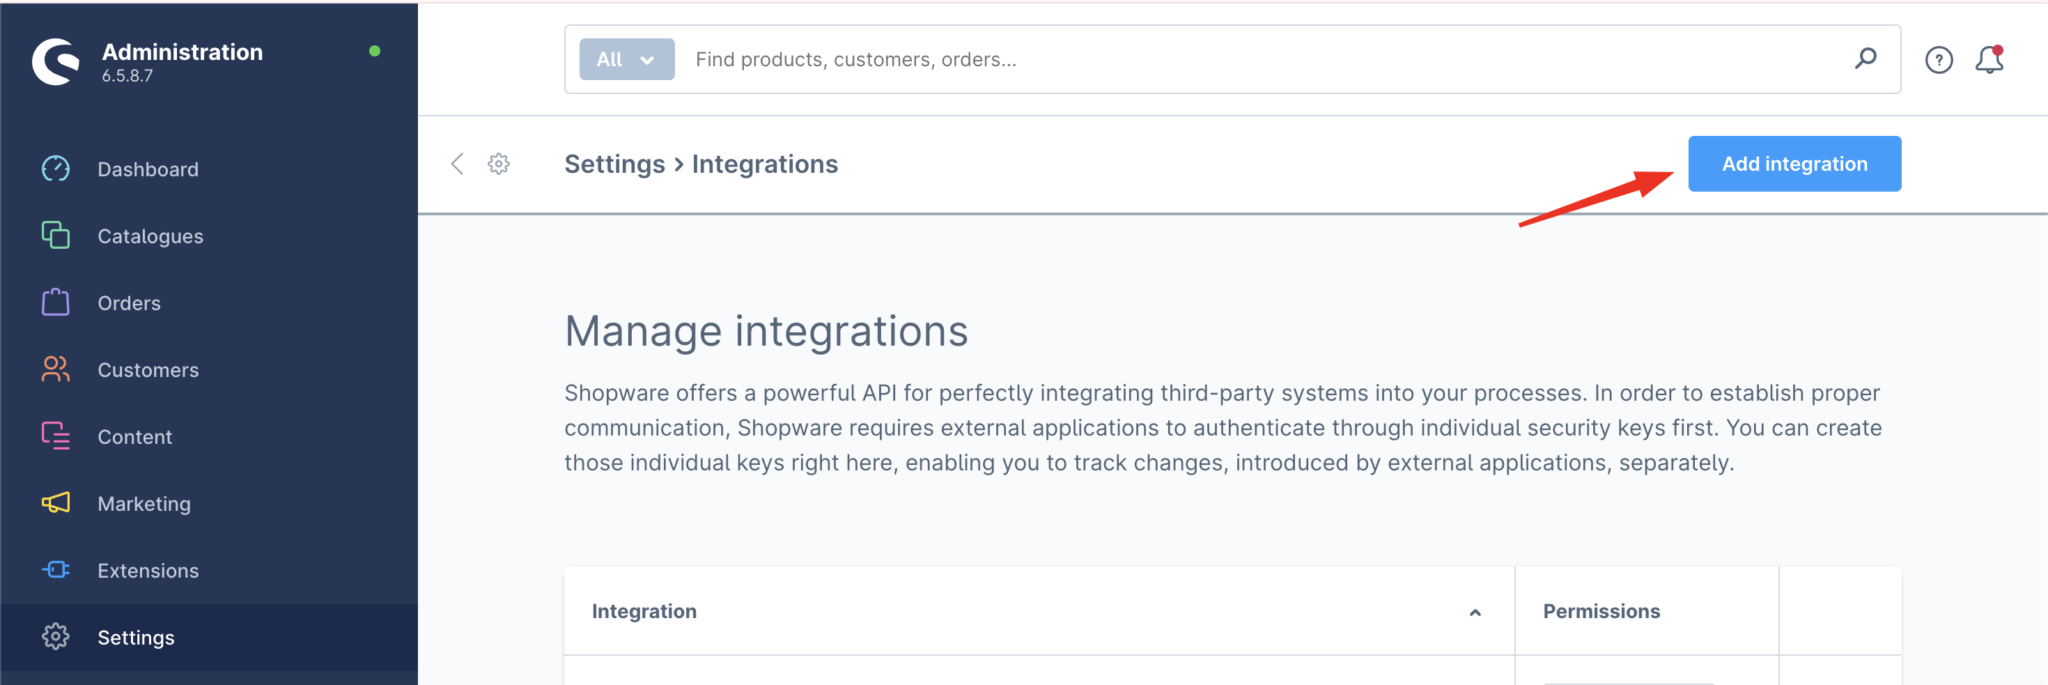2048x685 pixels.
Task: Open Catalogues menu item
Action: (x=209, y=236)
